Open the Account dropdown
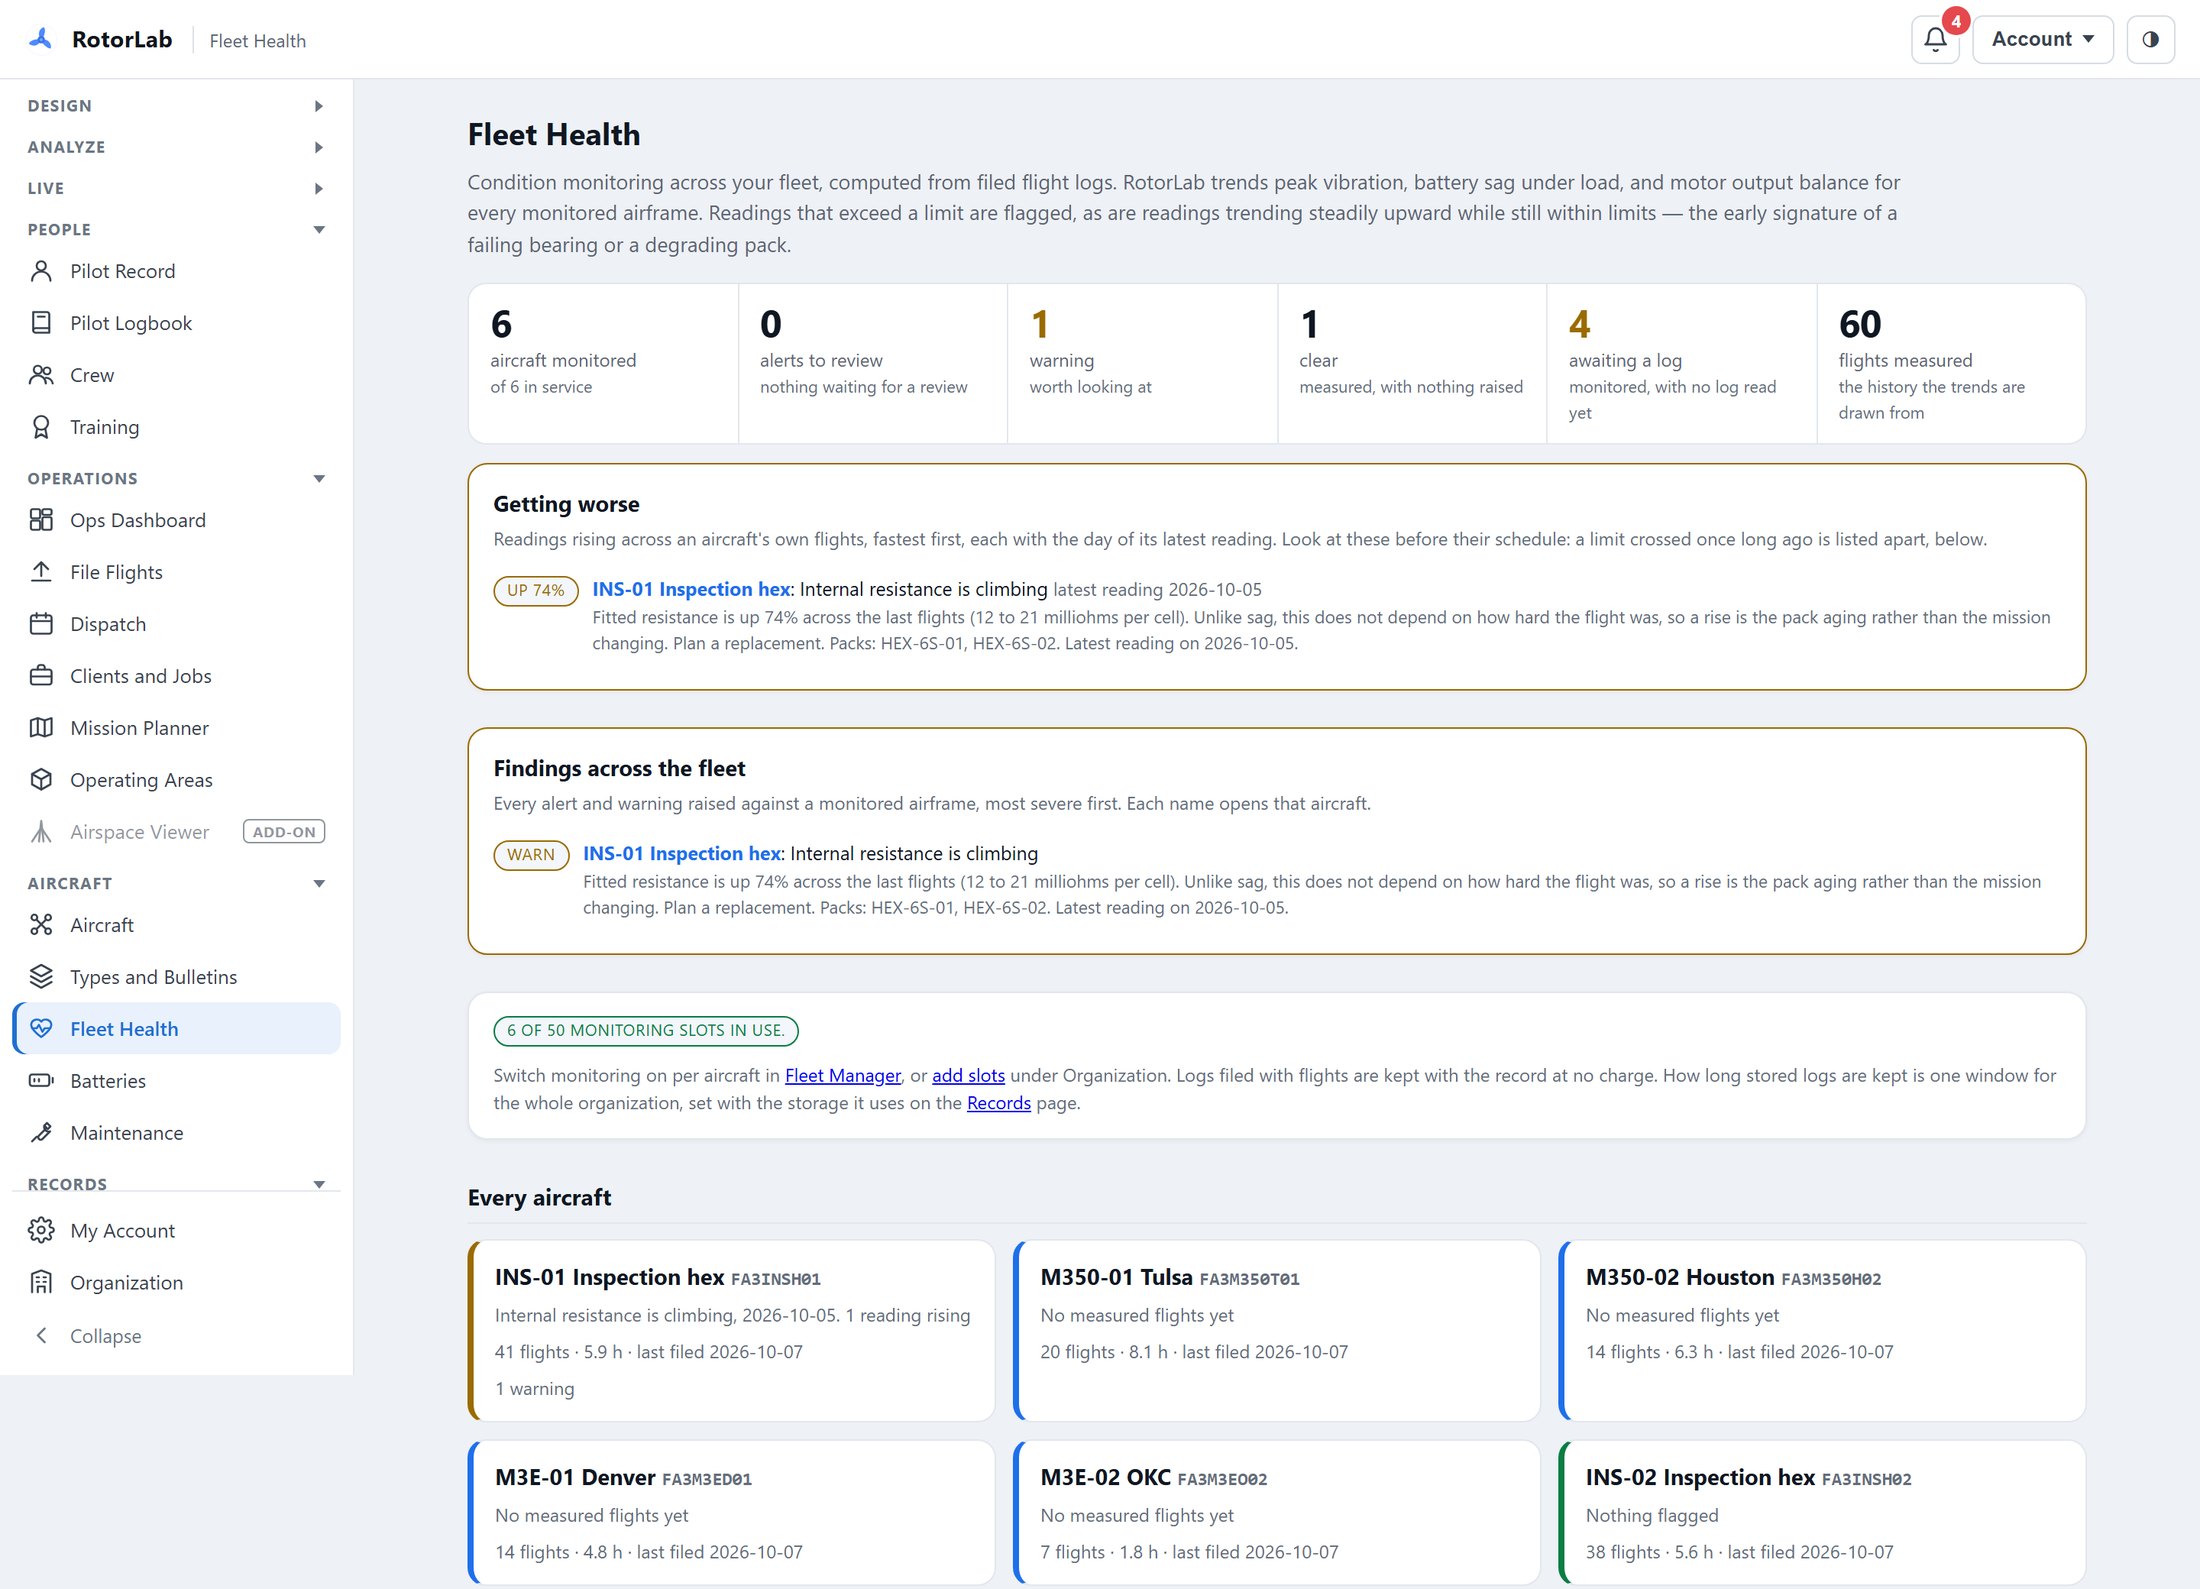Screen dimensions: 2200x1589 click(x=2042, y=40)
